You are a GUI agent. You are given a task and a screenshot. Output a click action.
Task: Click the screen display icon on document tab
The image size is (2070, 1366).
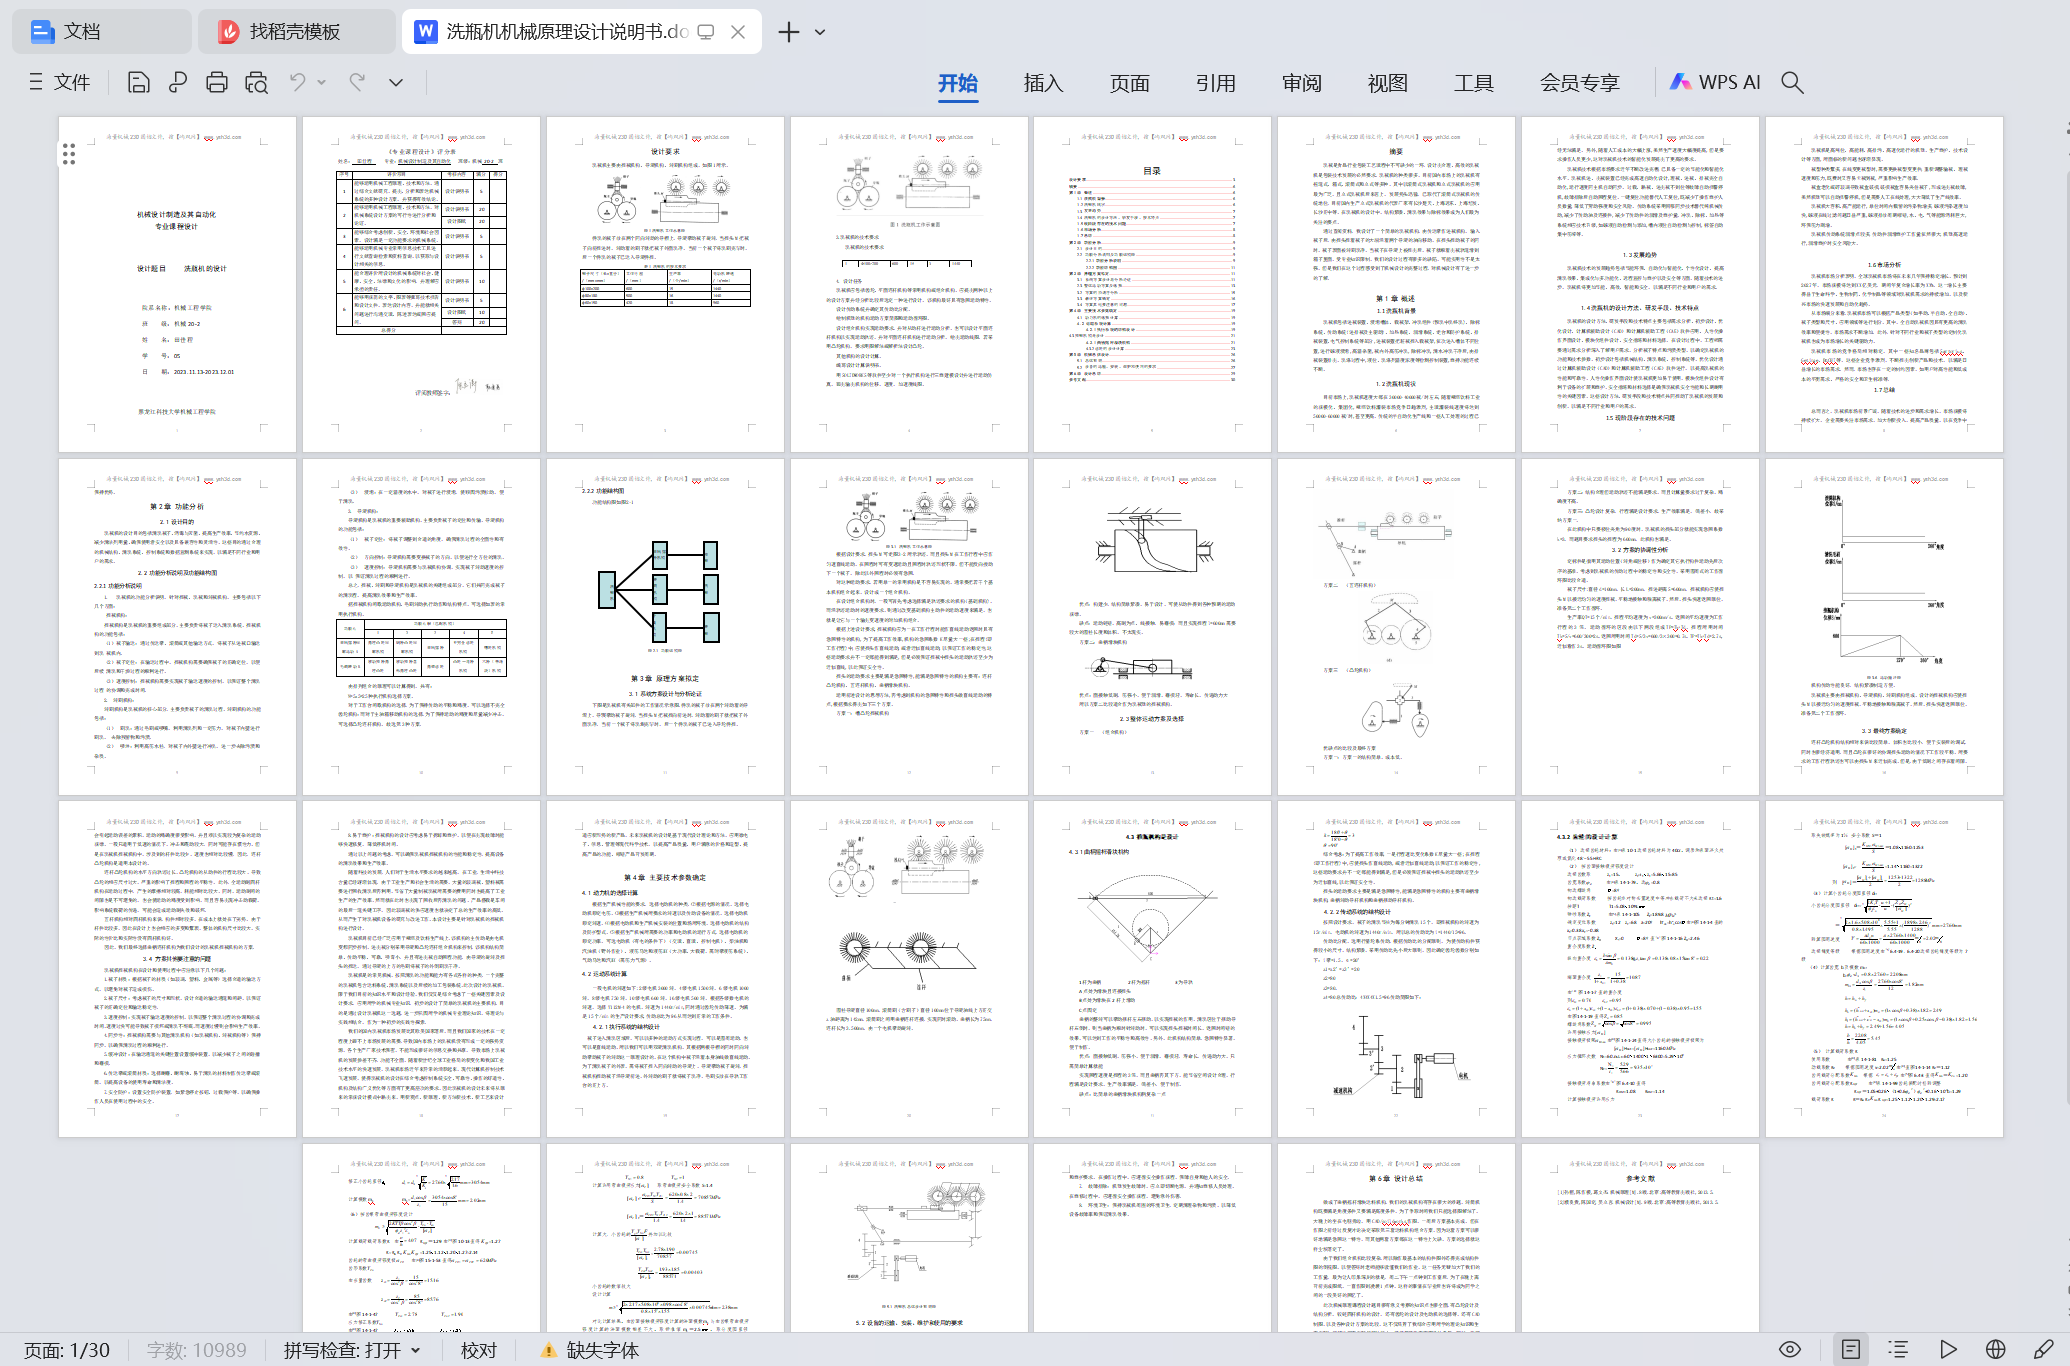point(706,32)
